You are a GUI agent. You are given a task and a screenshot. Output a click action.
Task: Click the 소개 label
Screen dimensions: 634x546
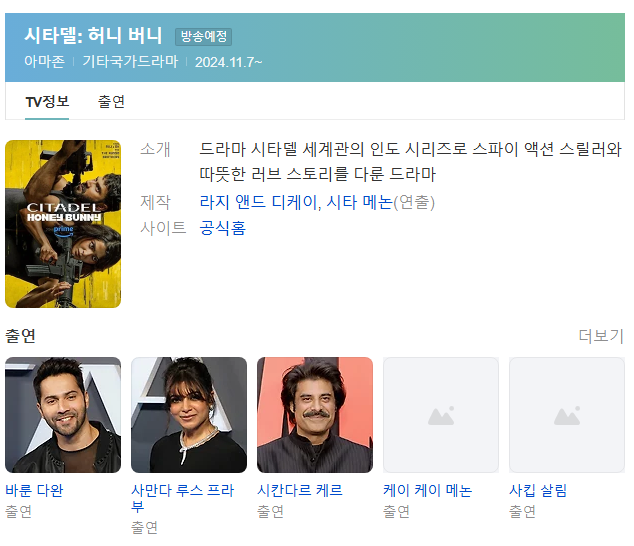pos(155,149)
